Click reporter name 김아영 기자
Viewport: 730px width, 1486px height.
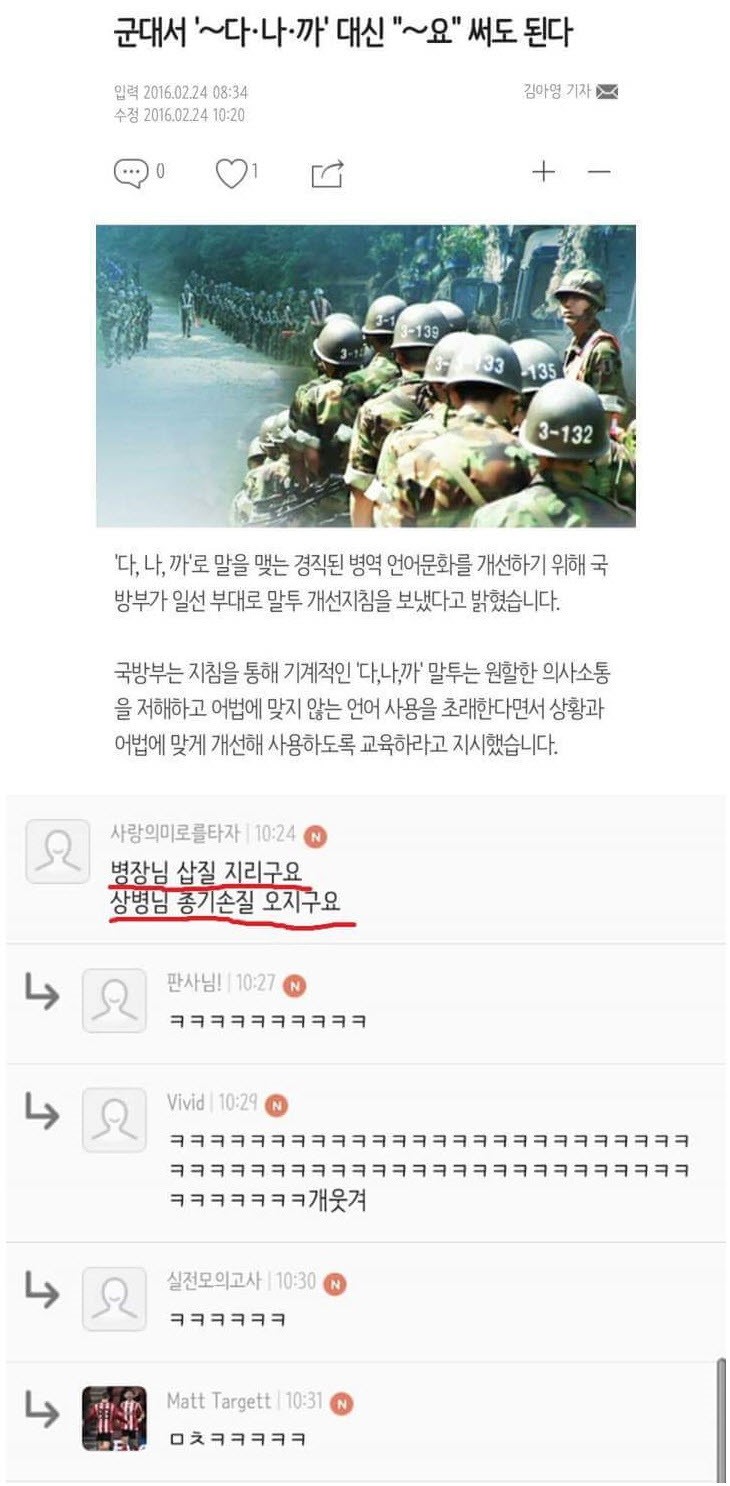pyautogui.click(x=557, y=92)
